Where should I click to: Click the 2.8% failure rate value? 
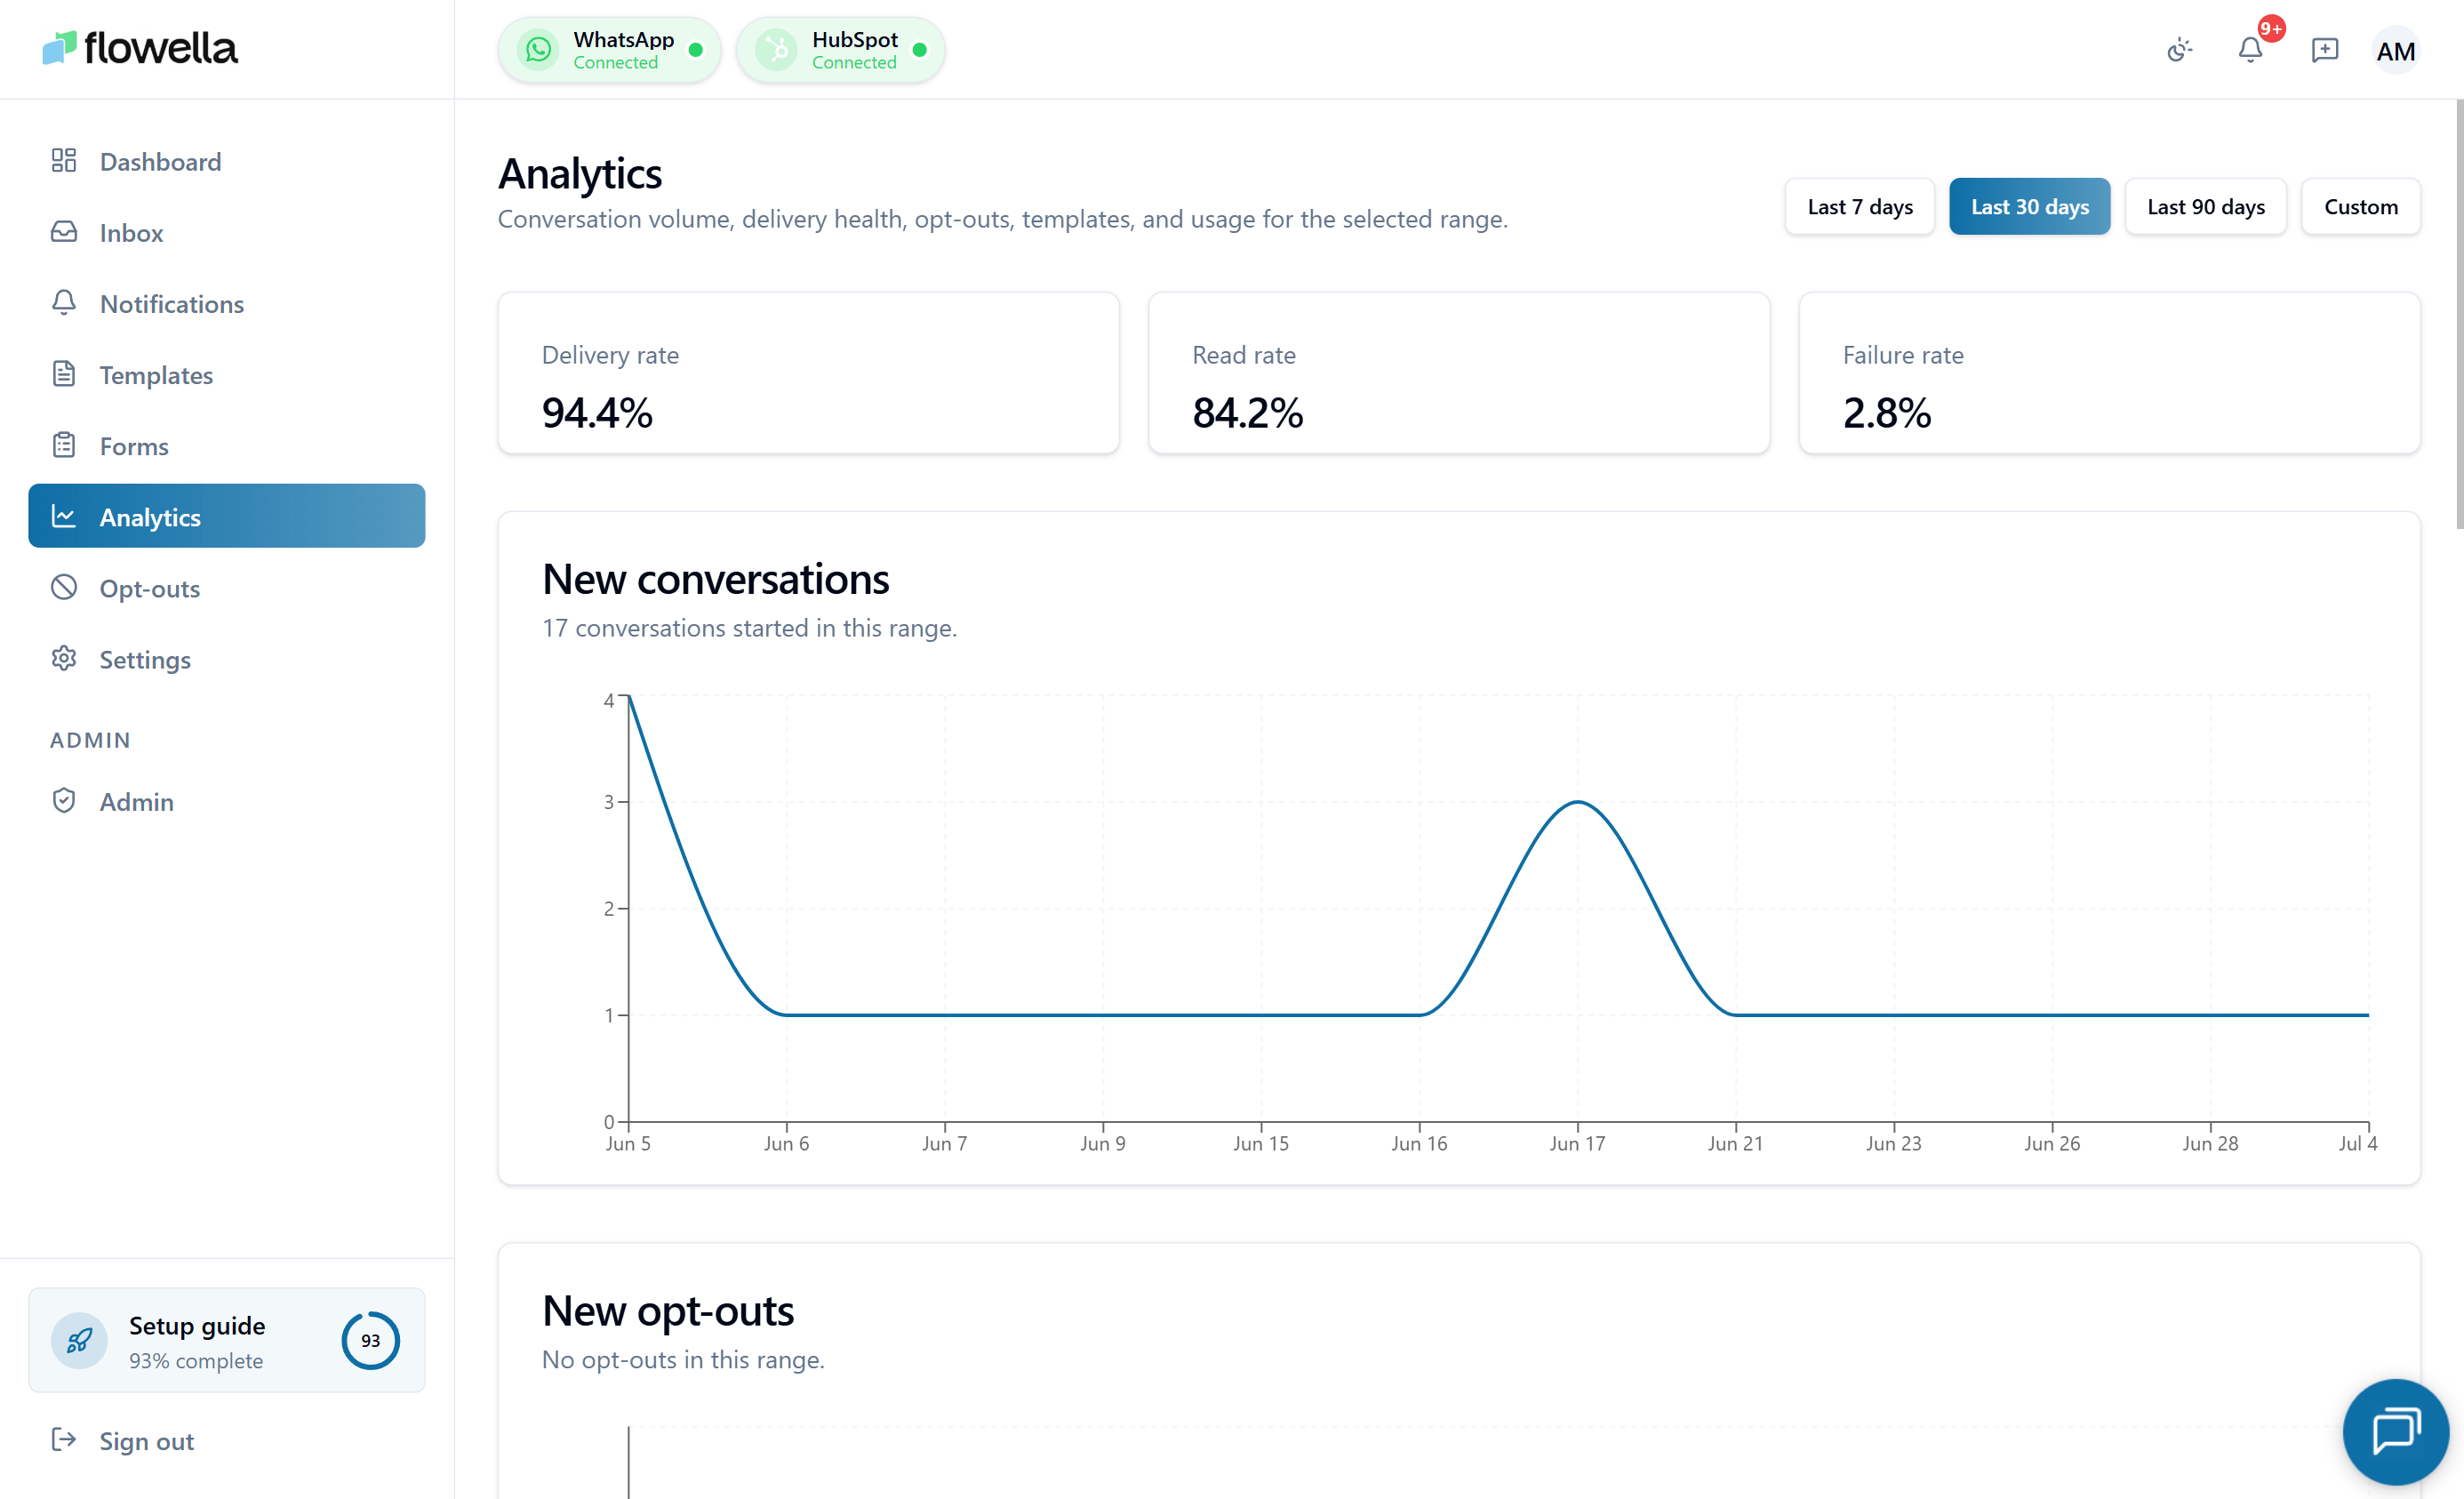pyautogui.click(x=1887, y=412)
